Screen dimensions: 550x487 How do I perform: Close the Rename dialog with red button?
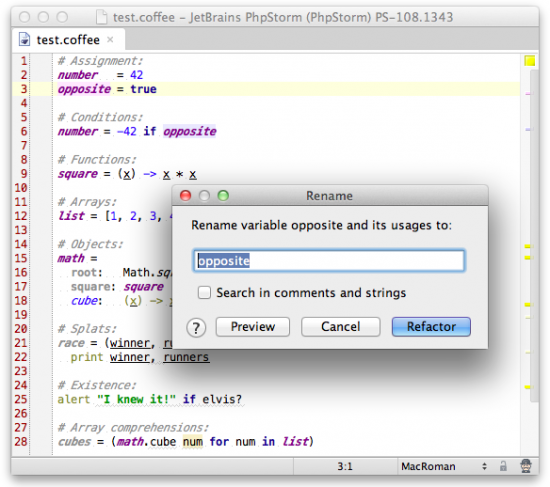[x=186, y=195]
